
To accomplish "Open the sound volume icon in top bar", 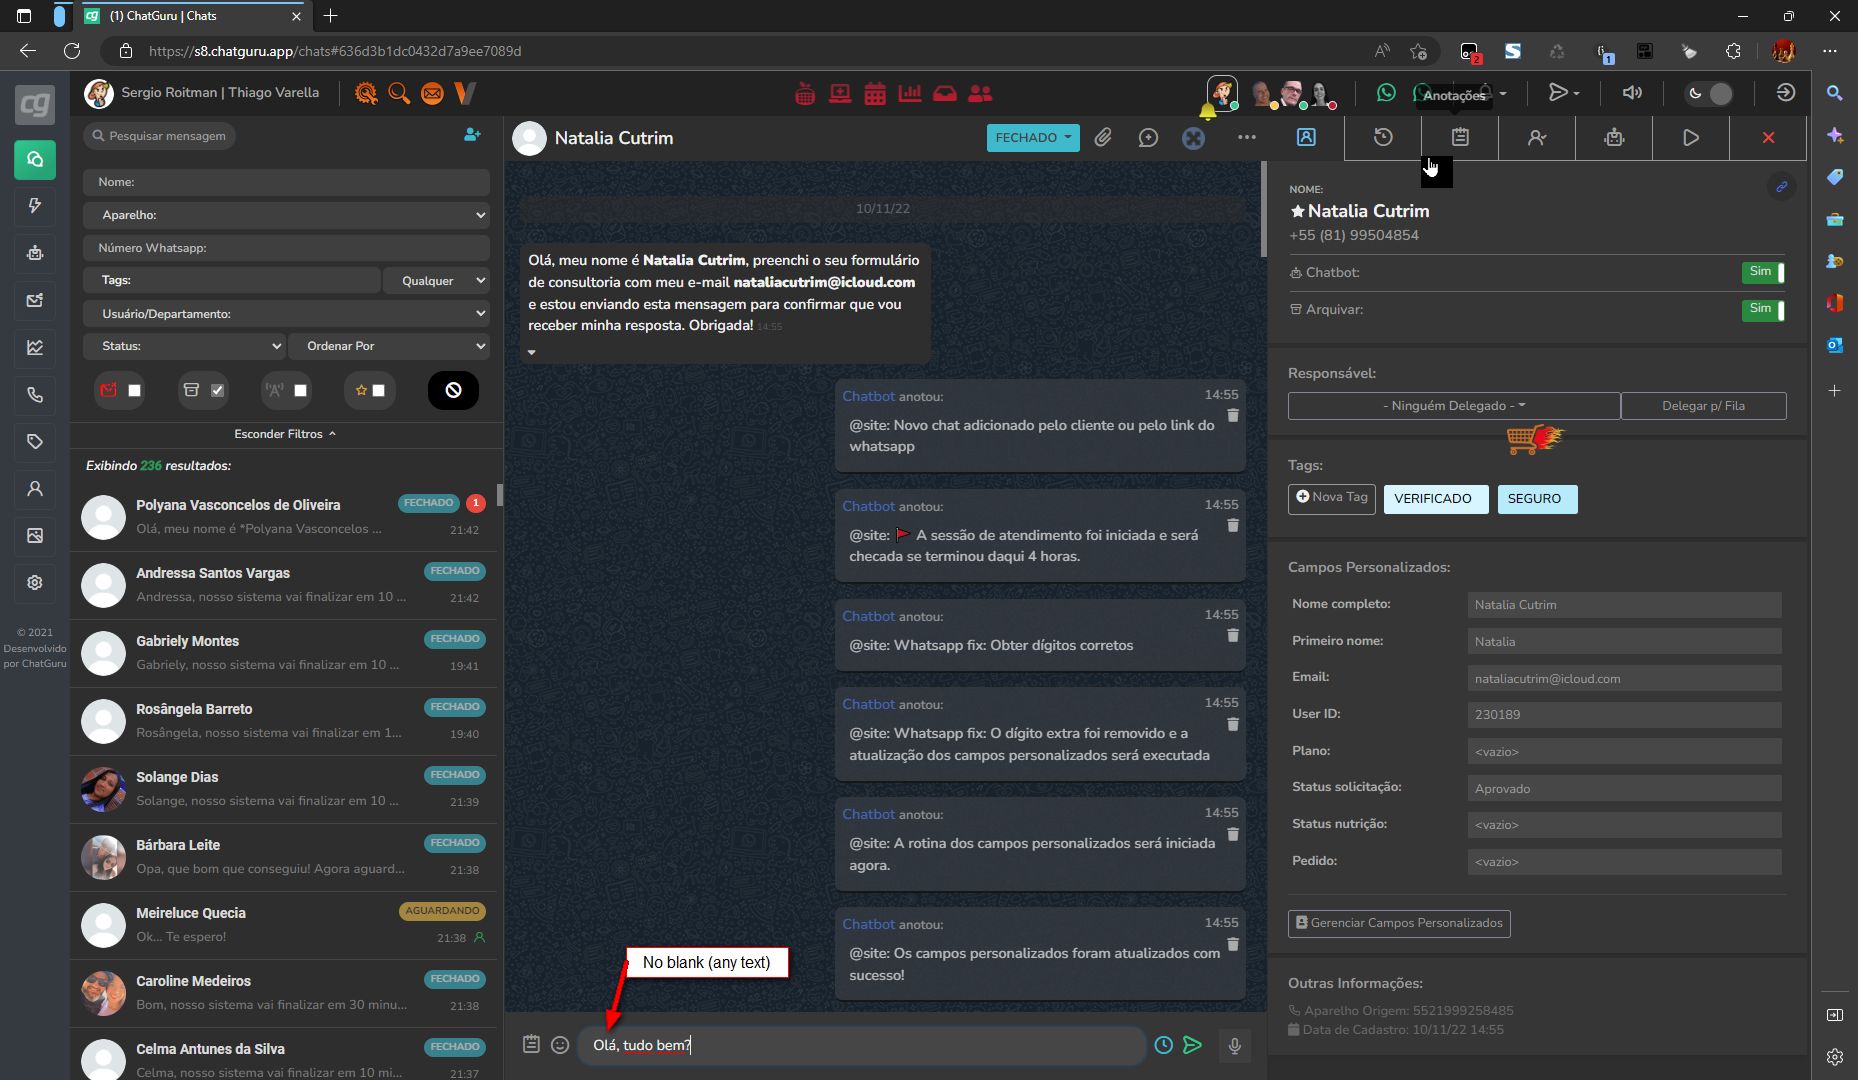I will click(x=1632, y=93).
